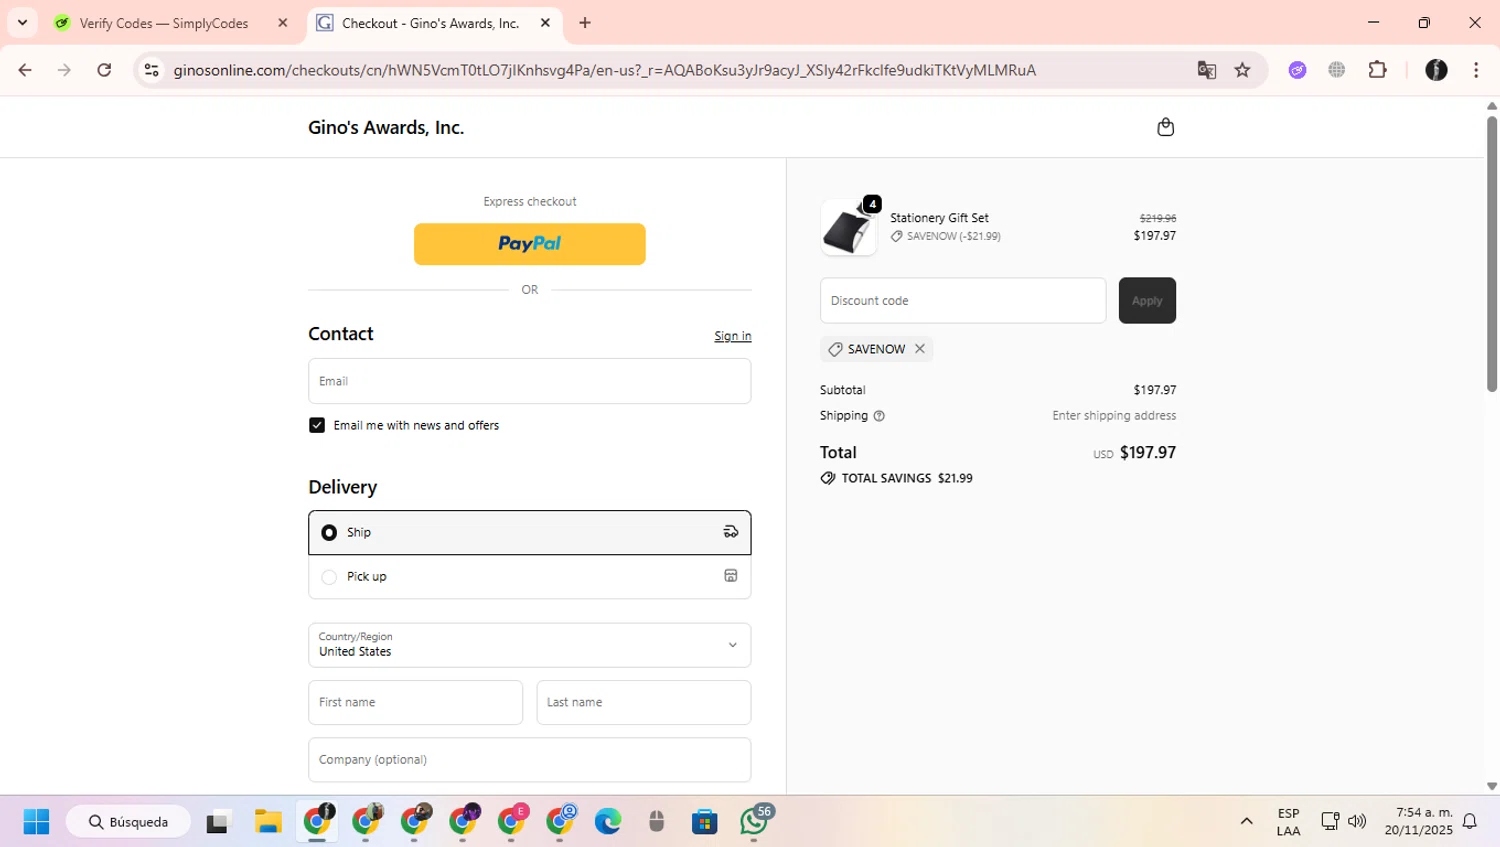Open the shopping cart bag icon
This screenshot has height=847, width=1500.
[1165, 127]
